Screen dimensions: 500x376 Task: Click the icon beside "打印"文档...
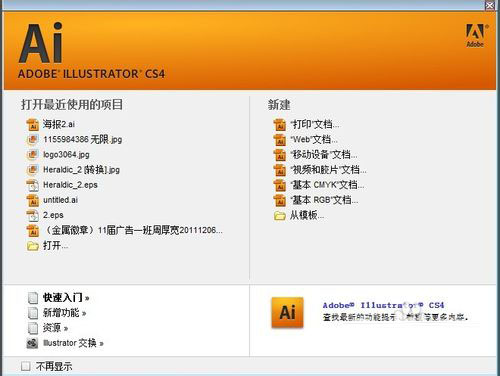(280, 125)
